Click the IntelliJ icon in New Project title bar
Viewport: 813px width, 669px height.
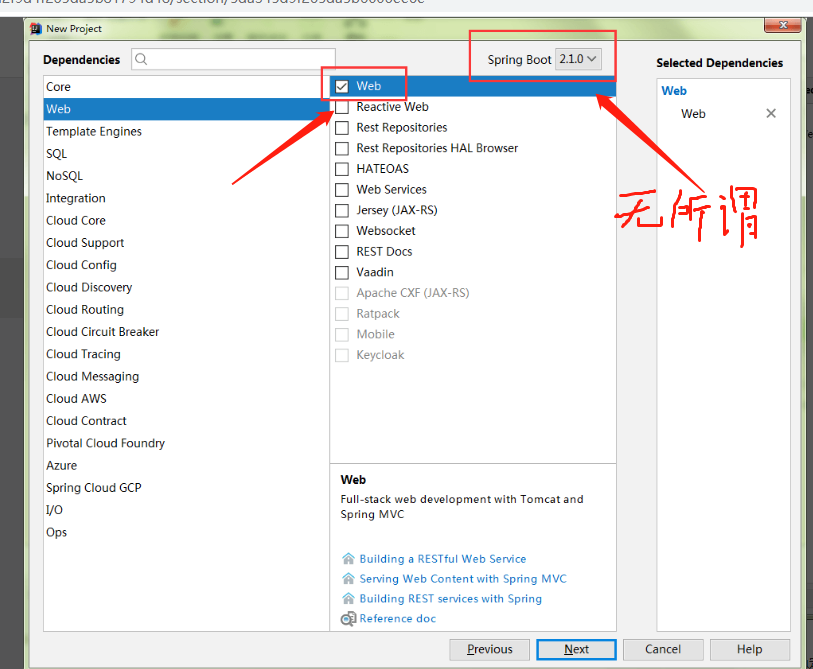(35, 29)
